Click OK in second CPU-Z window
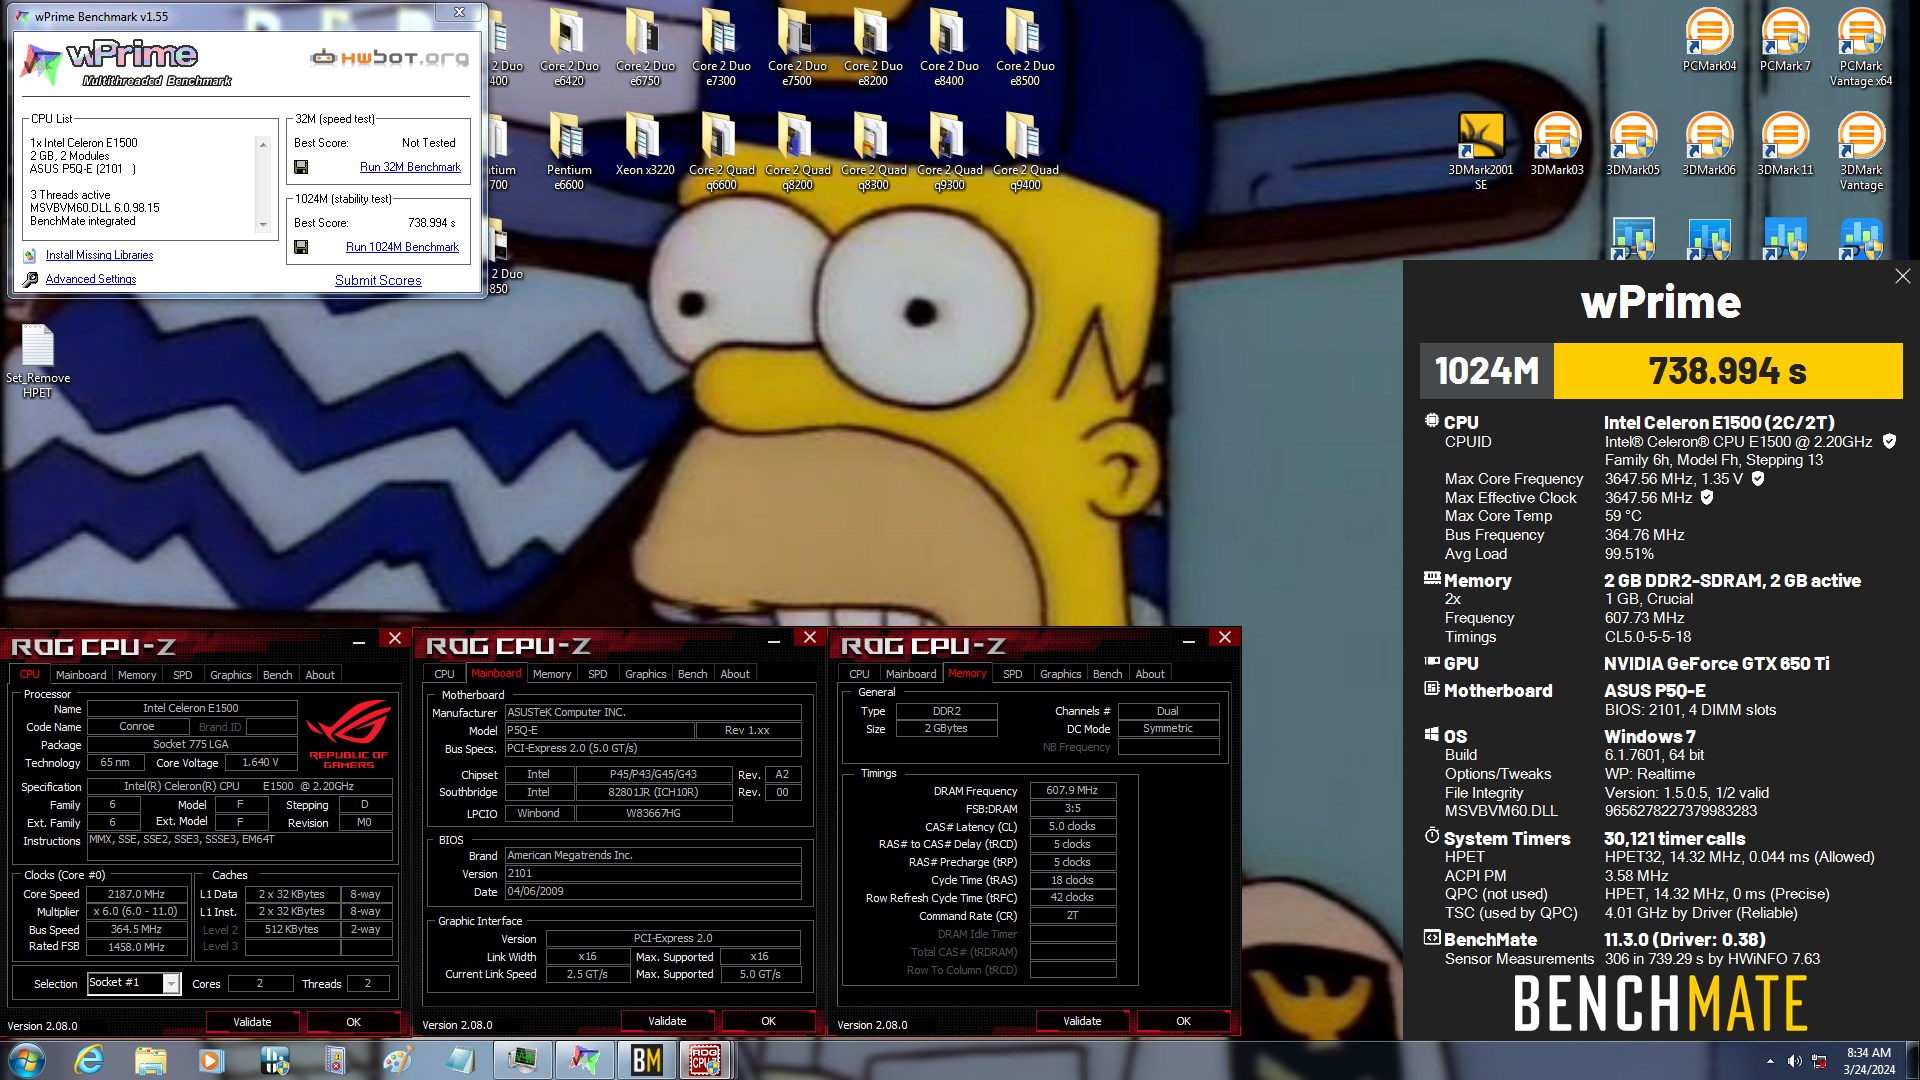 pyautogui.click(x=768, y=1021)
